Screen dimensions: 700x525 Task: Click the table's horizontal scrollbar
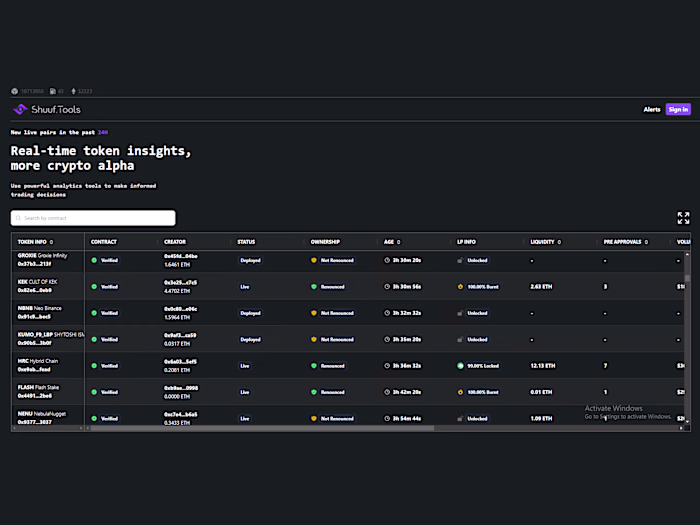click(x=260, y=428)
